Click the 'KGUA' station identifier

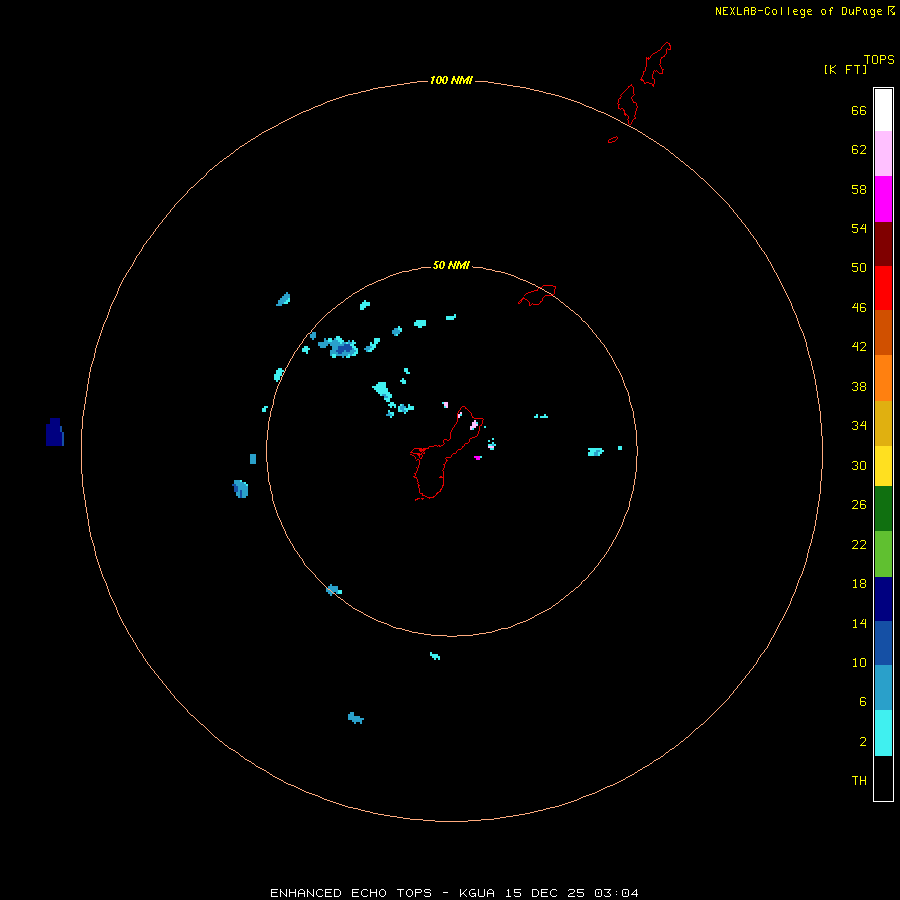coord(476,893)
